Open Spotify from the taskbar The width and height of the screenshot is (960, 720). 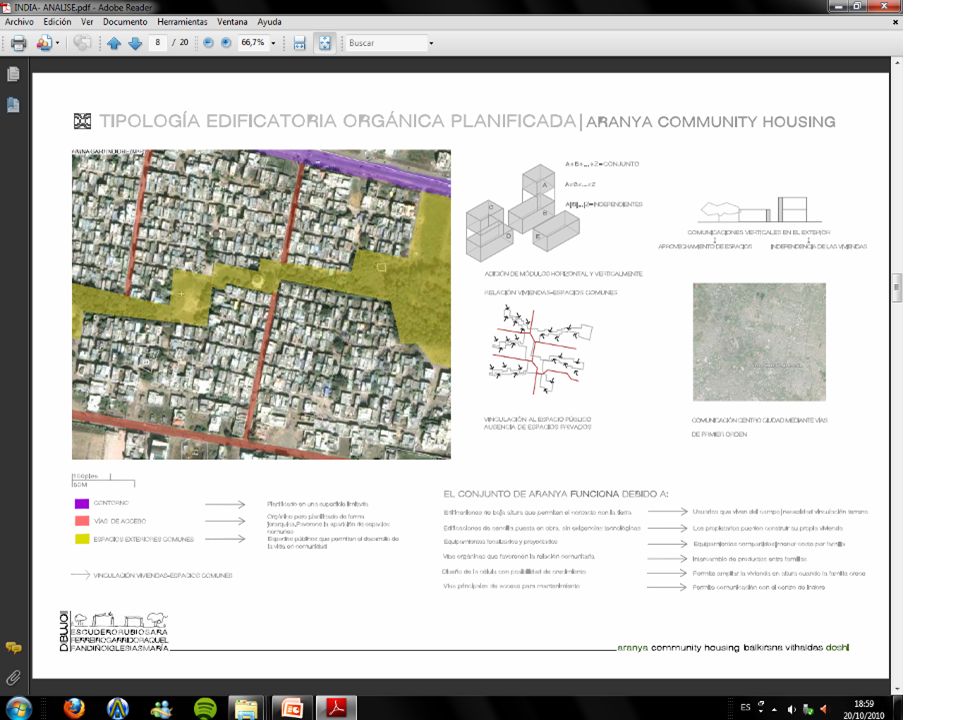204,708
